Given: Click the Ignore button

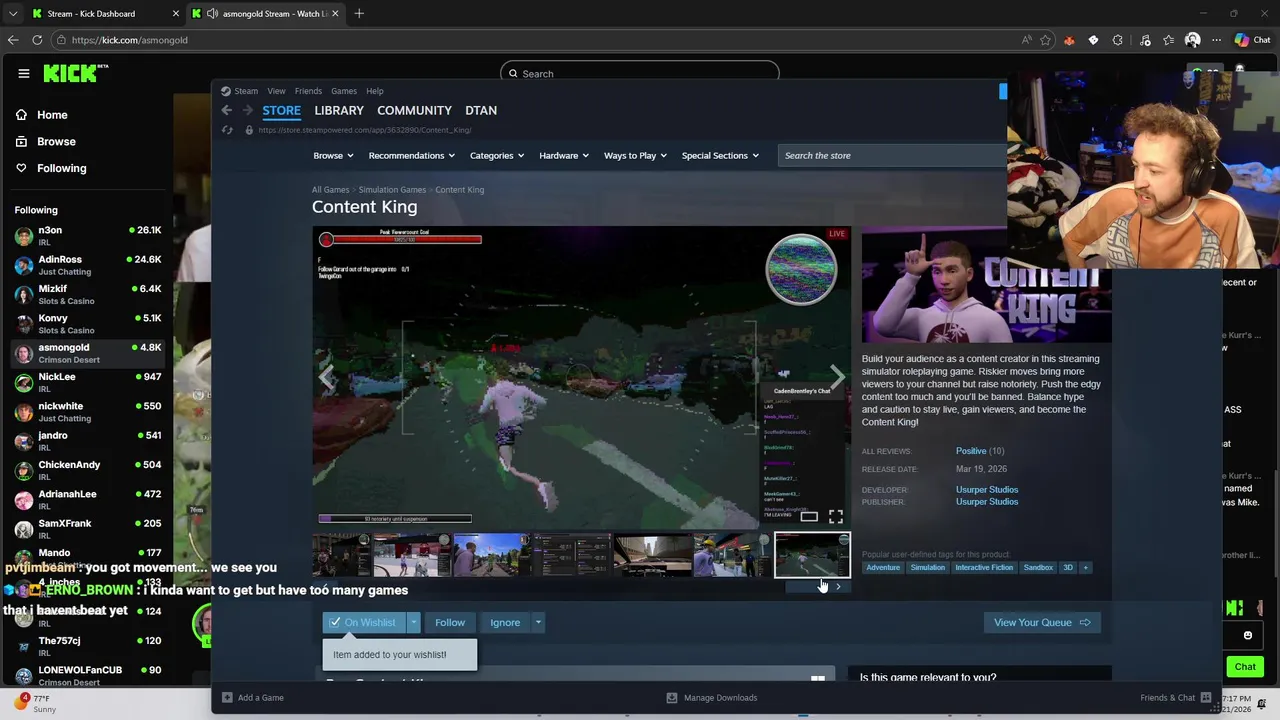Looking at the screenshot, I should [505, 622].
